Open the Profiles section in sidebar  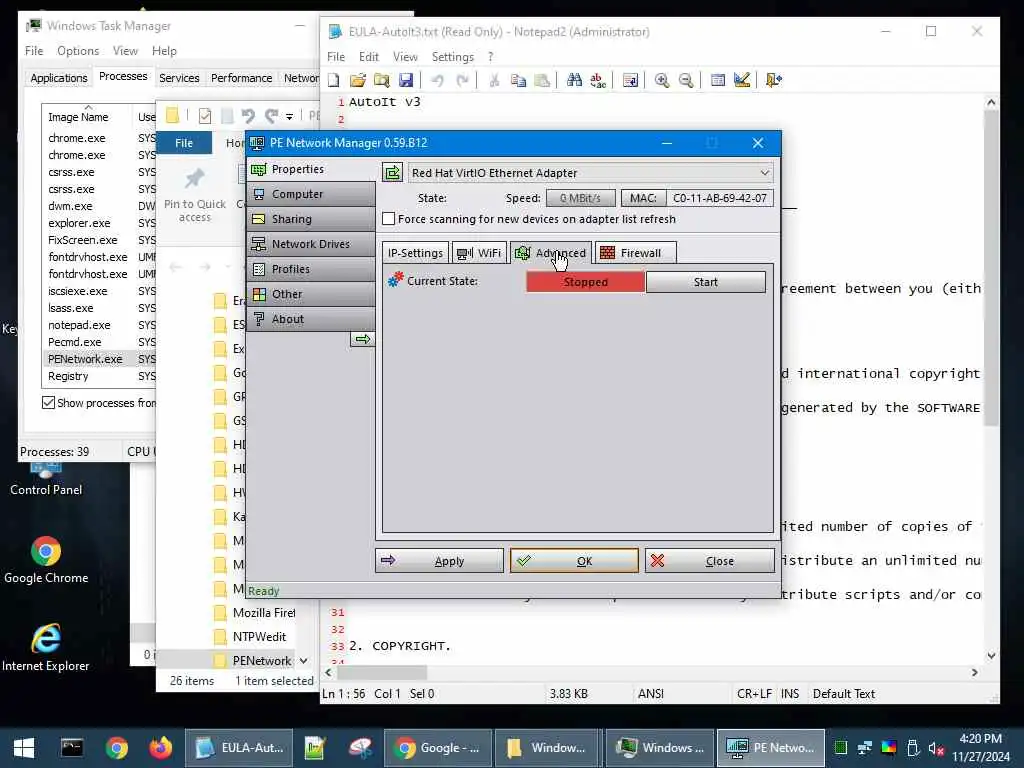311,269
